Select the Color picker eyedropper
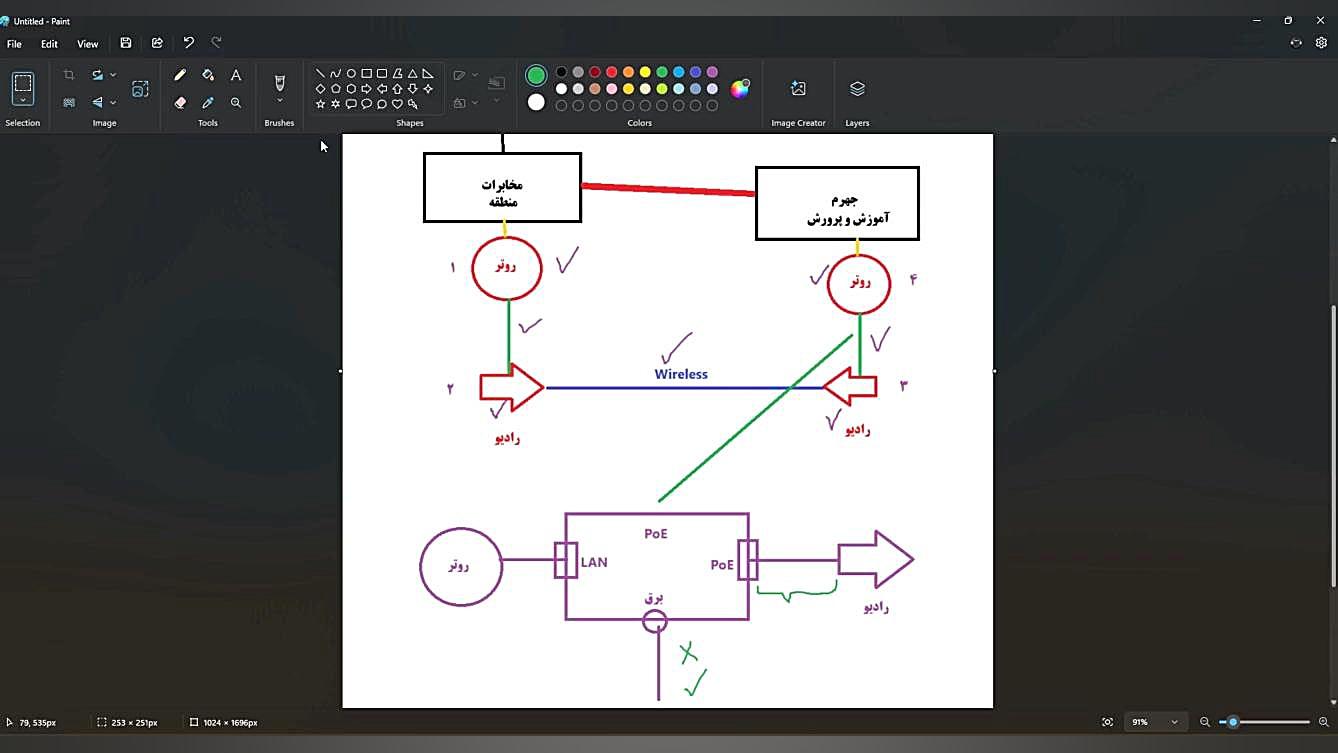1338x753 pixels. (208, 102)
